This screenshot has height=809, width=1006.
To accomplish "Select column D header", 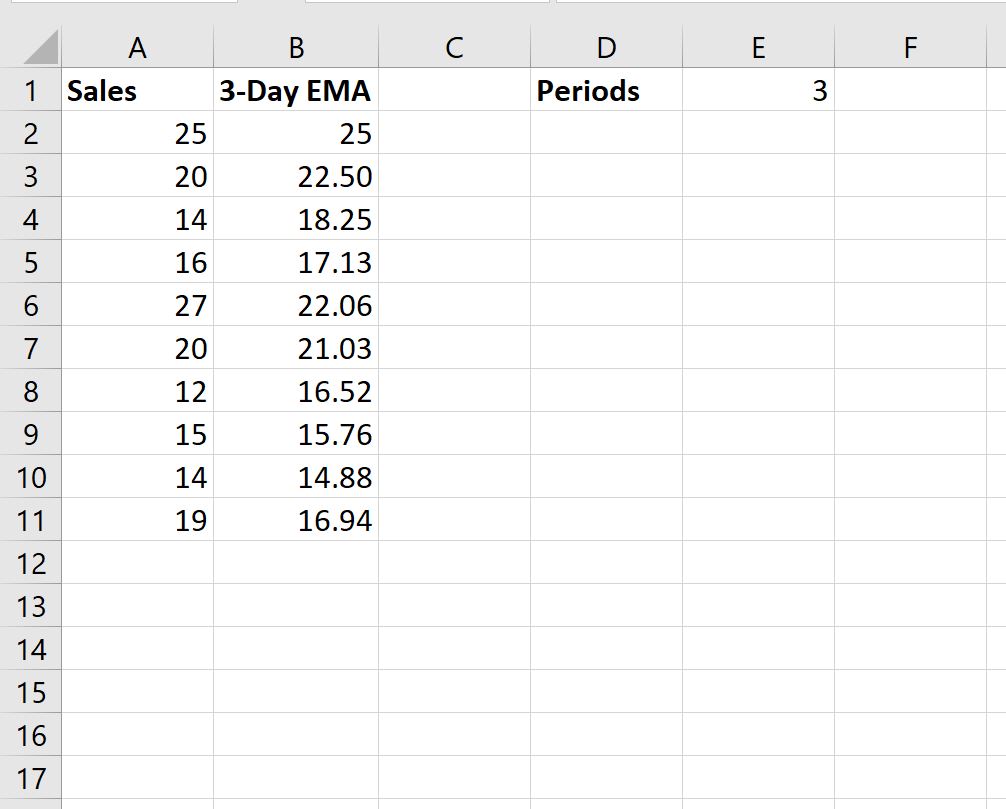I will point(606,46).
